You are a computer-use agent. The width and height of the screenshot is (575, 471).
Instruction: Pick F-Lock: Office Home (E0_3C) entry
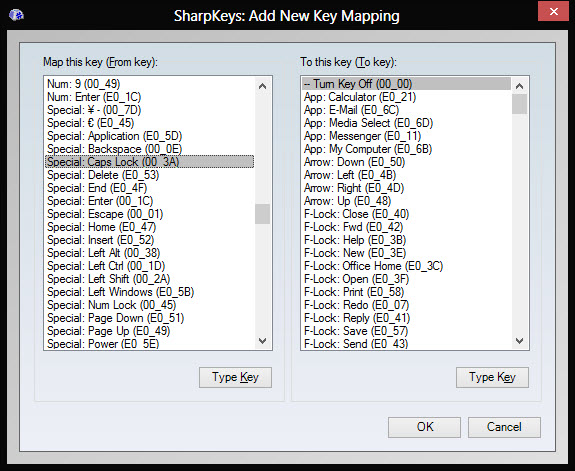(x=406, y=266)
